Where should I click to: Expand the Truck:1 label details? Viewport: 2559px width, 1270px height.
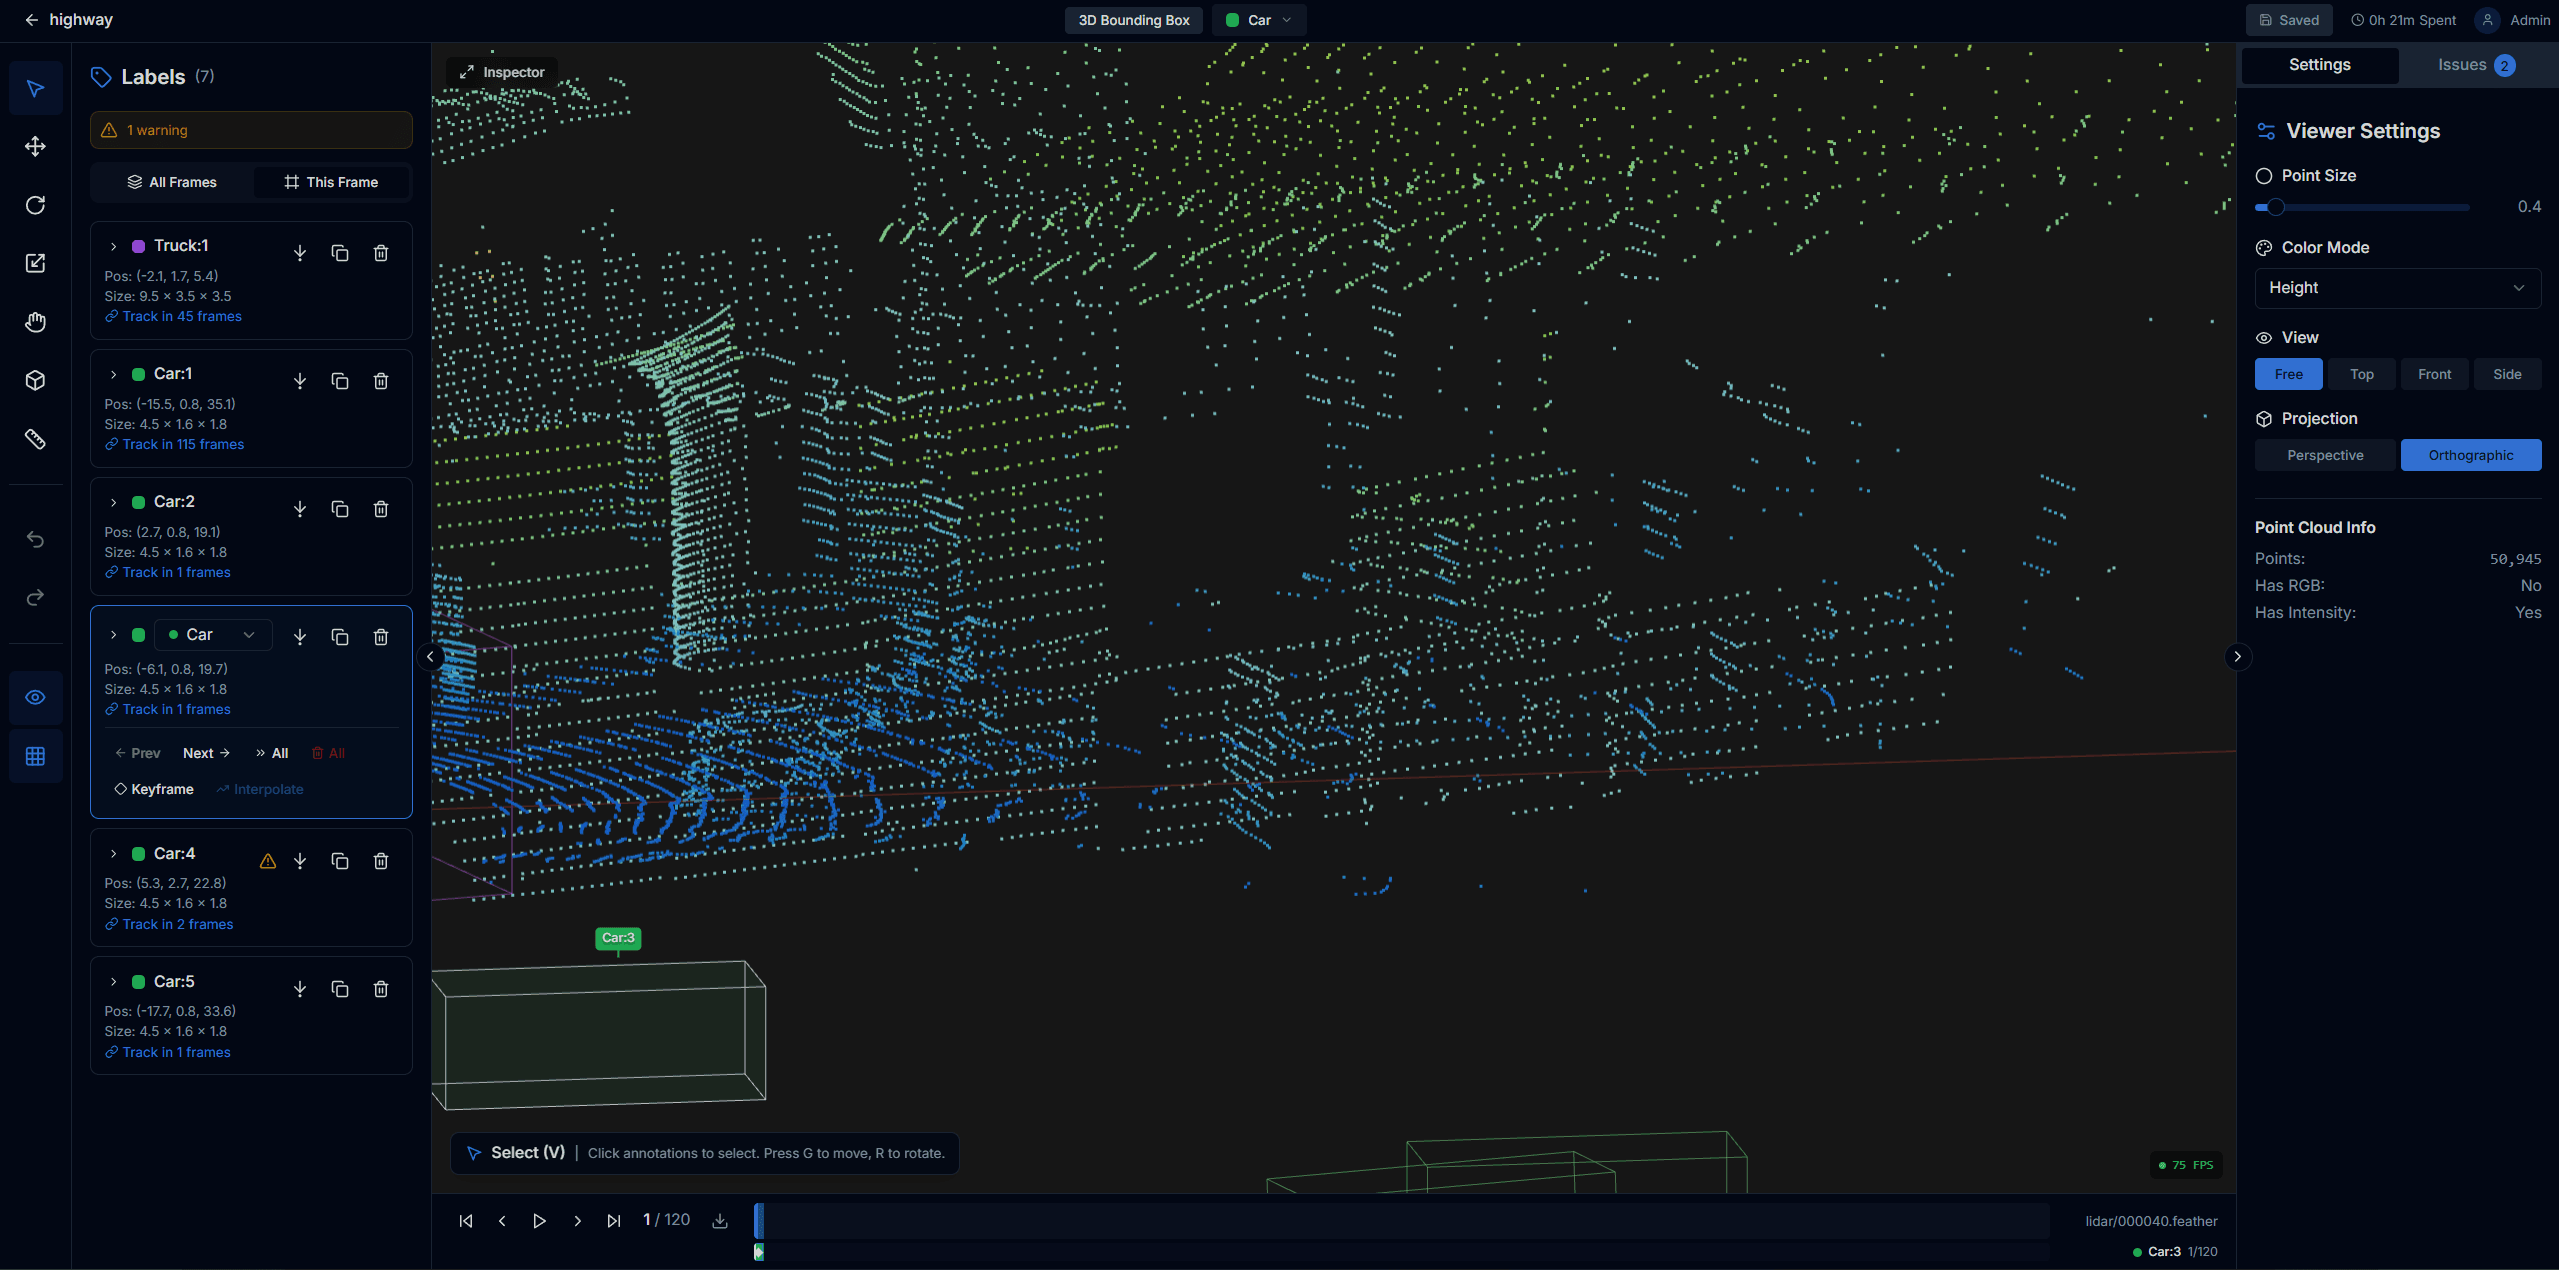(112, 245)
